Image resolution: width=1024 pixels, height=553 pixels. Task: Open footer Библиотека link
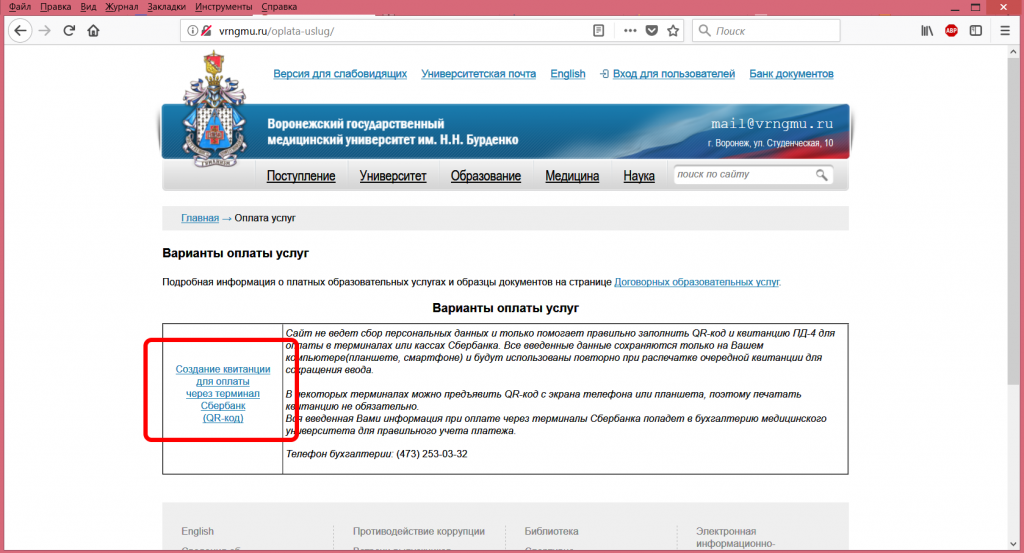(x=551, y=531)
